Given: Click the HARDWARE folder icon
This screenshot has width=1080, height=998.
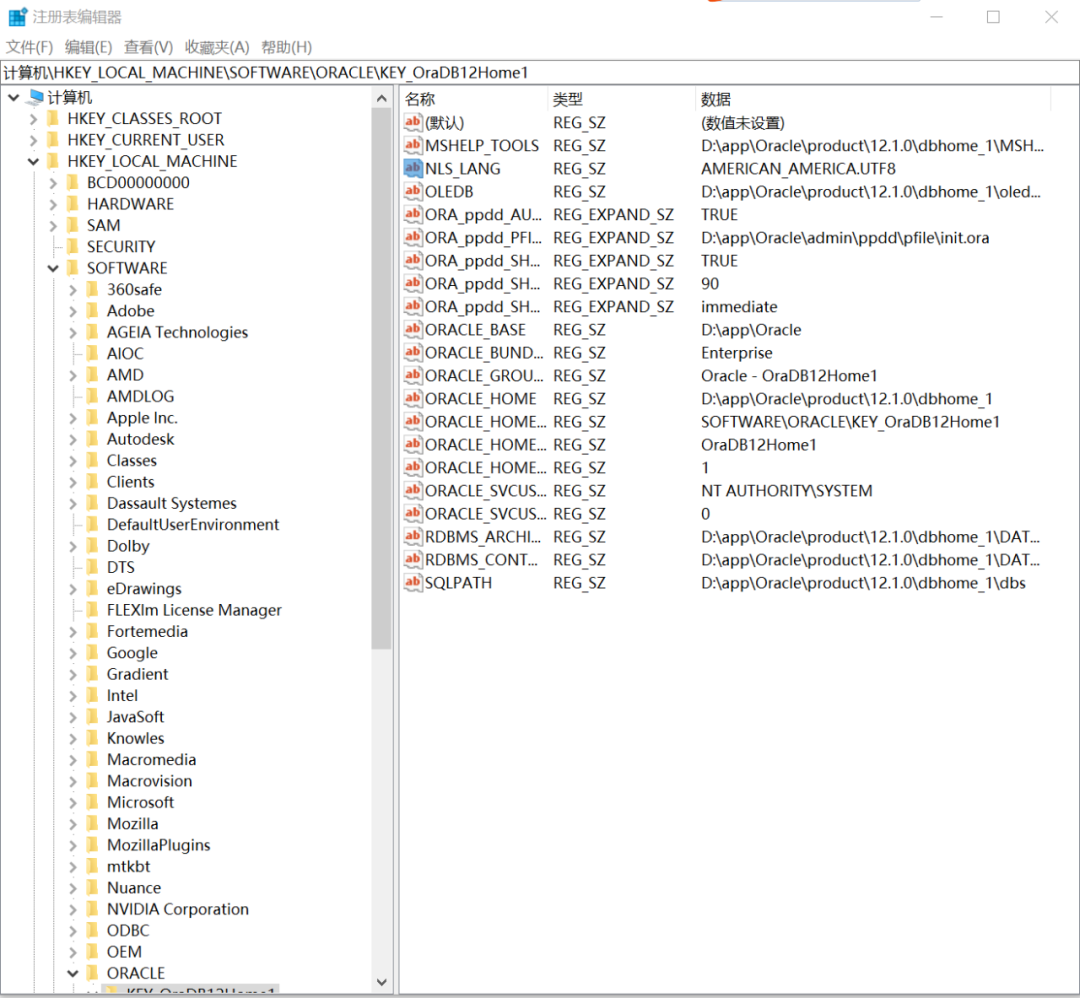Looking at the screenshot, I should coord(73,204).
